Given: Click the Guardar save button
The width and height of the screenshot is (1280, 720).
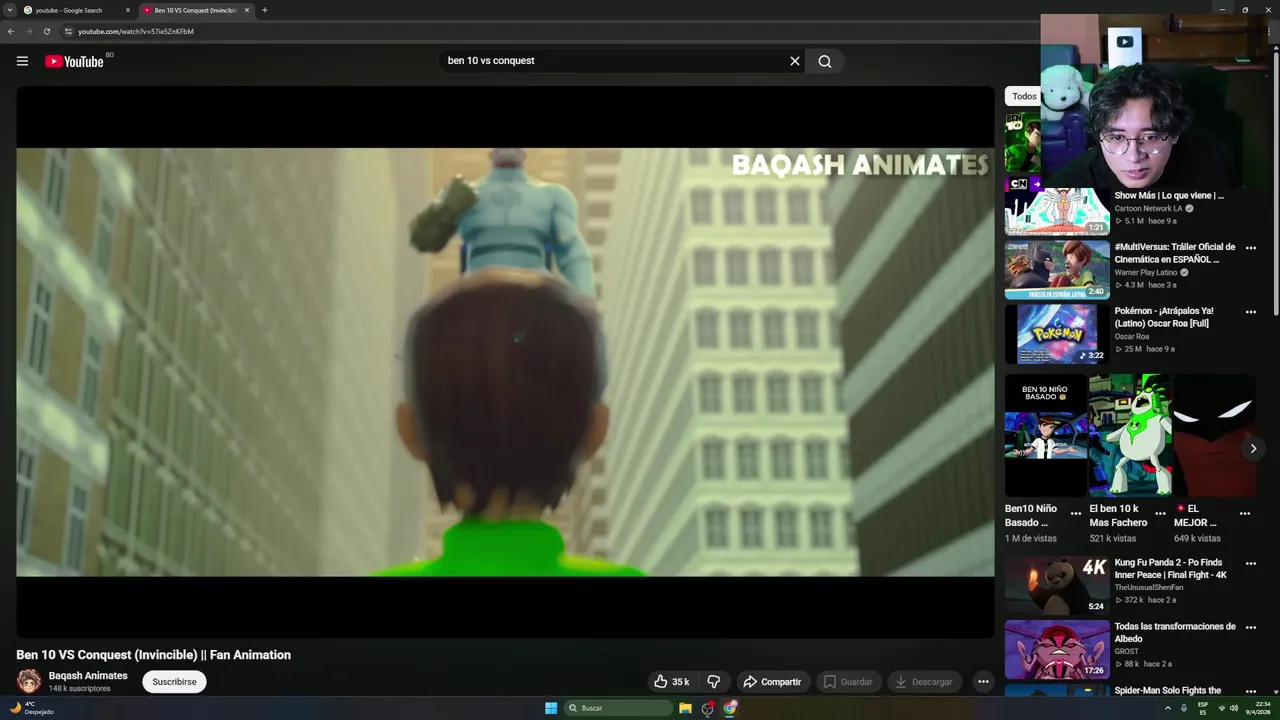Looking at the screenshot, I should [847, 682].
